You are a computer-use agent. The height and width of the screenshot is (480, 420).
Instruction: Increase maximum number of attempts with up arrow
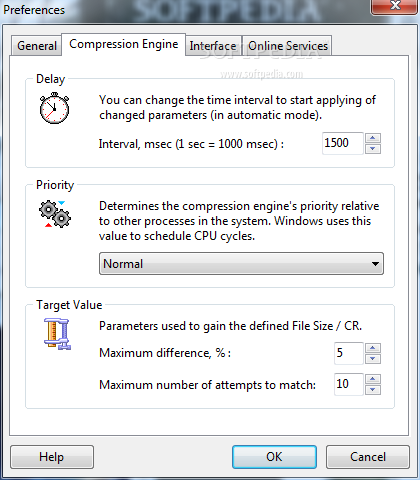coord(373,379)
